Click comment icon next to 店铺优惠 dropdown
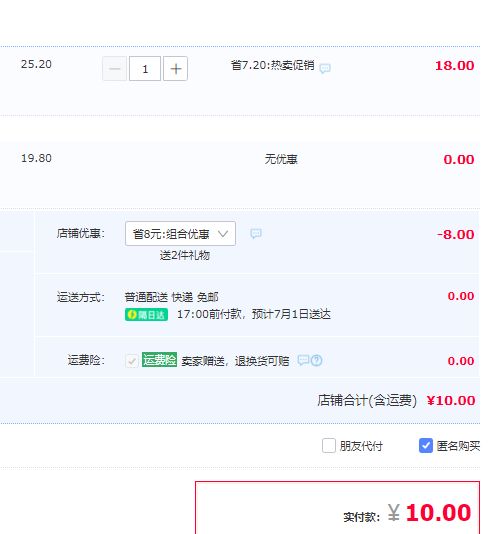This screenshot has width=502, height=534. coord(256,234)
